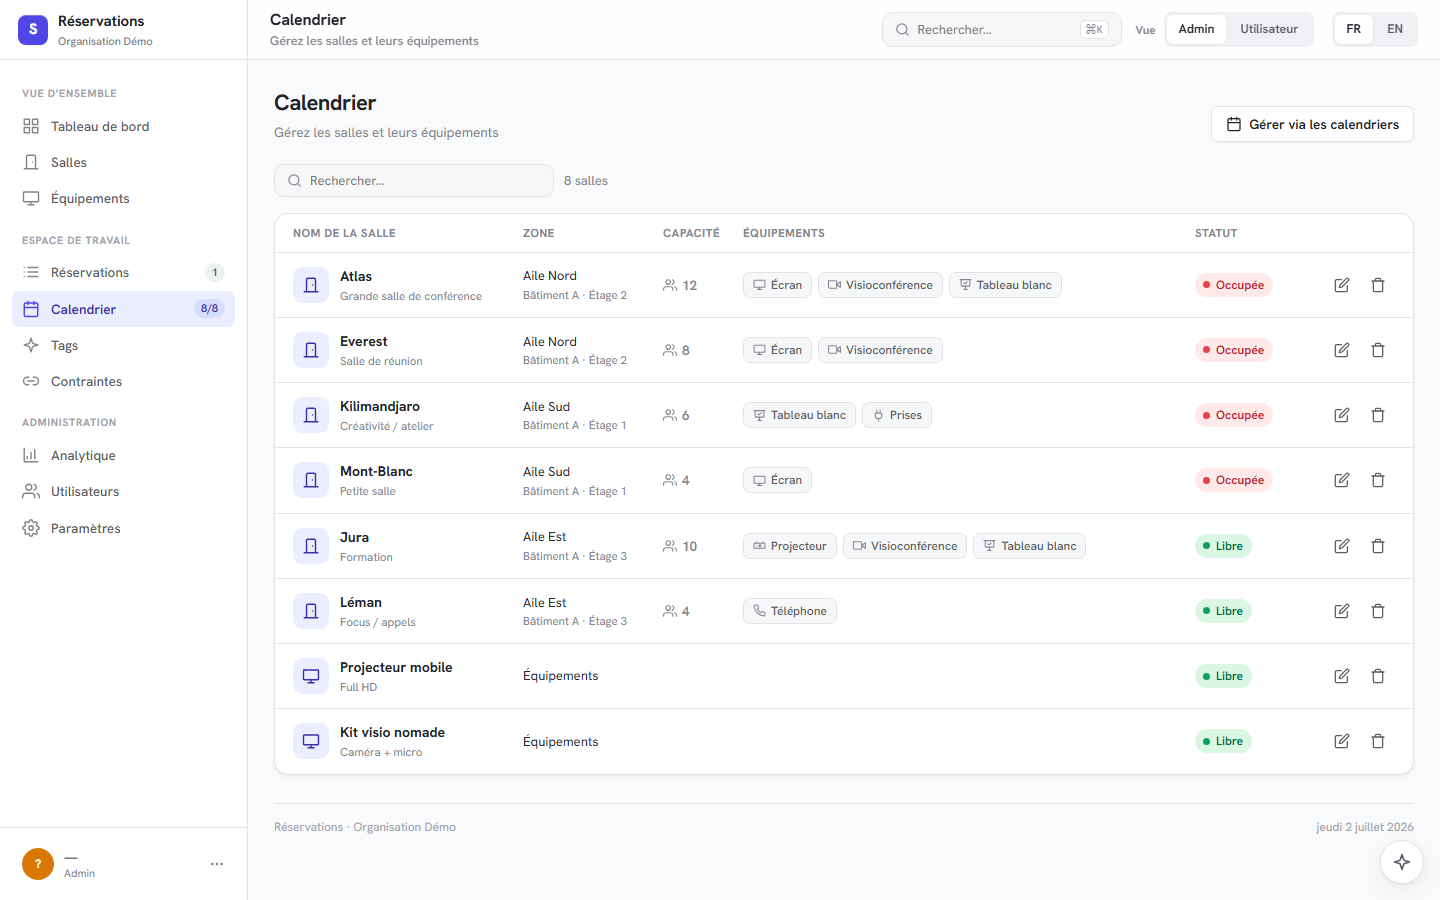1440x900 pixels.
Task: Edit the Léman room
Action: [x=1342, y=611]
